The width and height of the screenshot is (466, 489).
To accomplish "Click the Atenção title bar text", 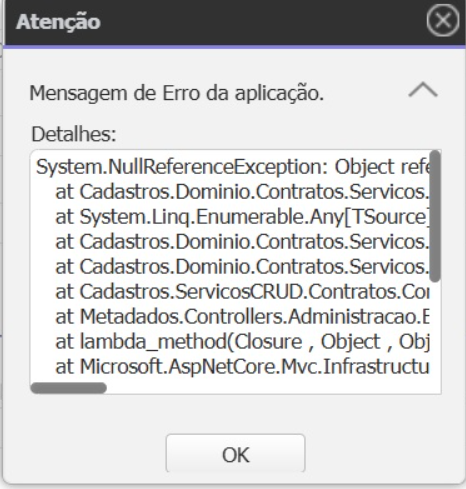I will coord(58,22).
